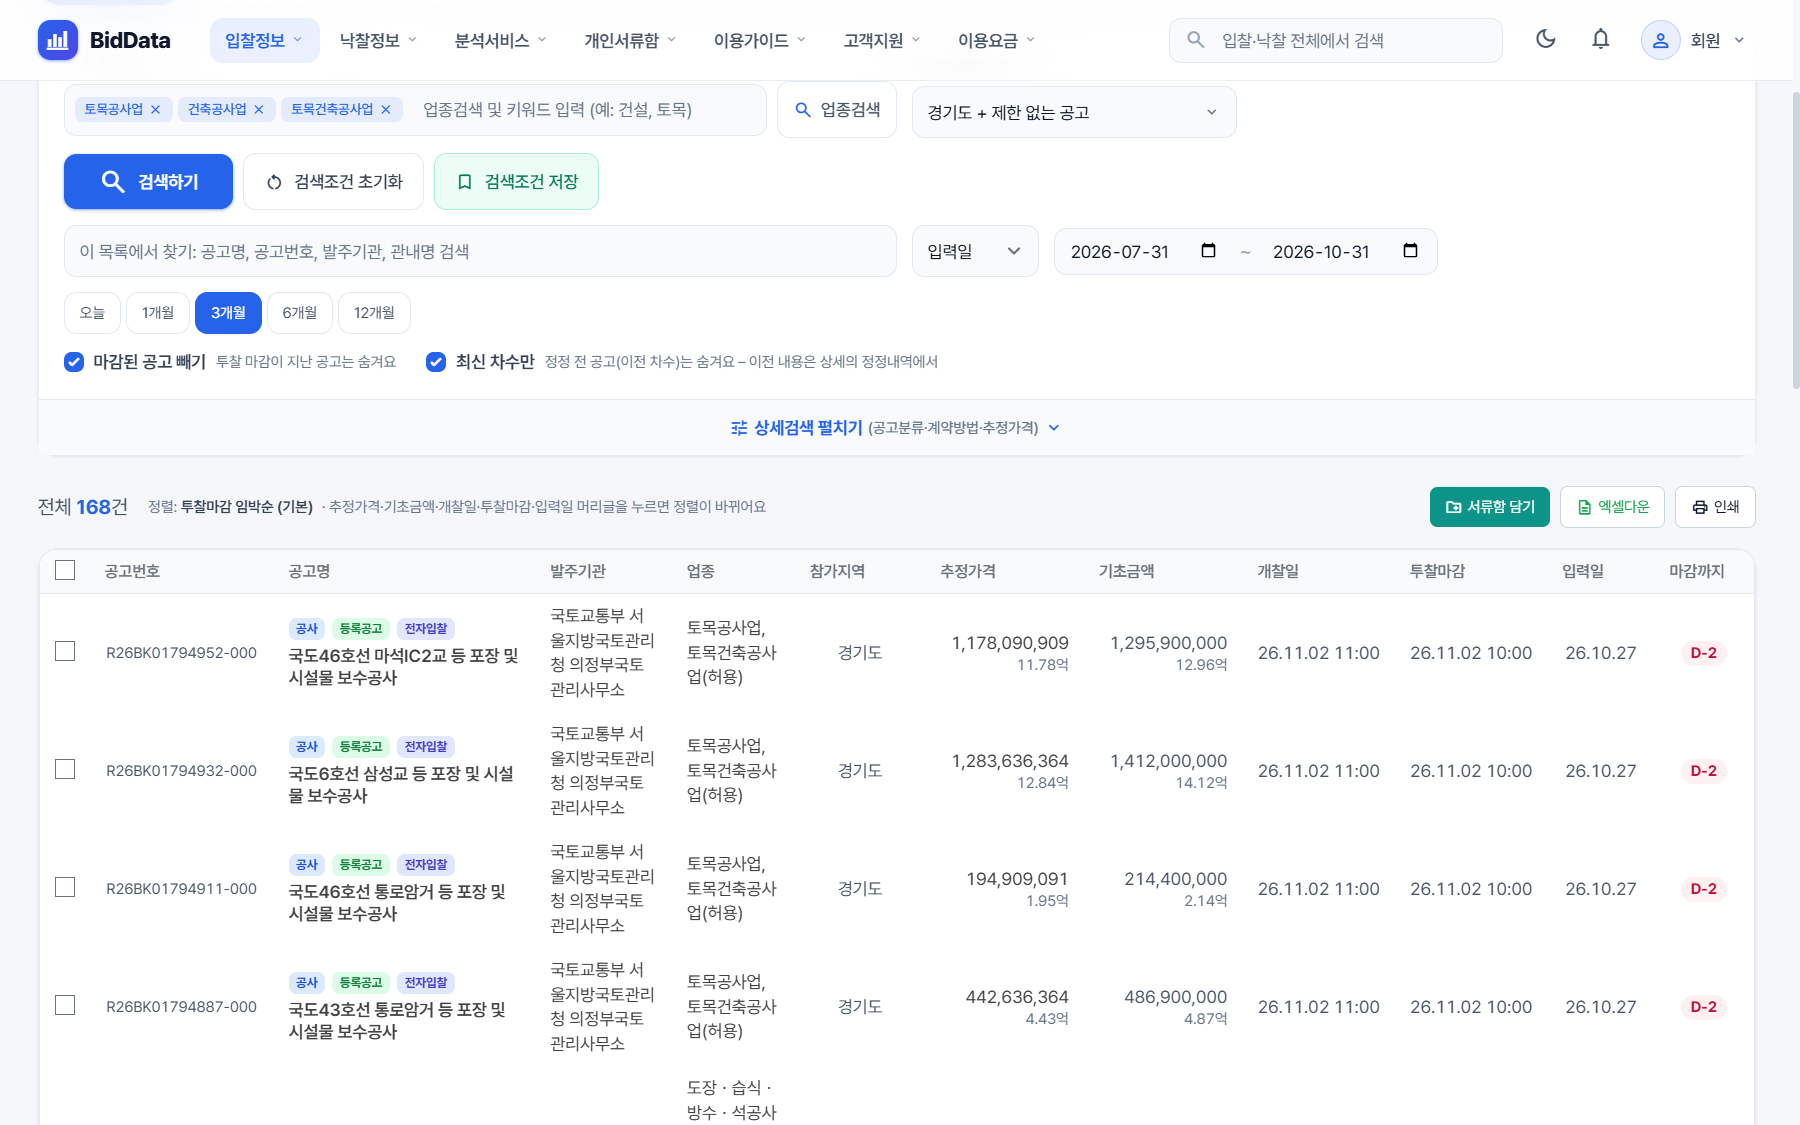Image resolution: width=1800 pixels, height=1125 pixels.
Task: Select row R26BK01794932-000 checkbox
Action: tap(65, 770)
